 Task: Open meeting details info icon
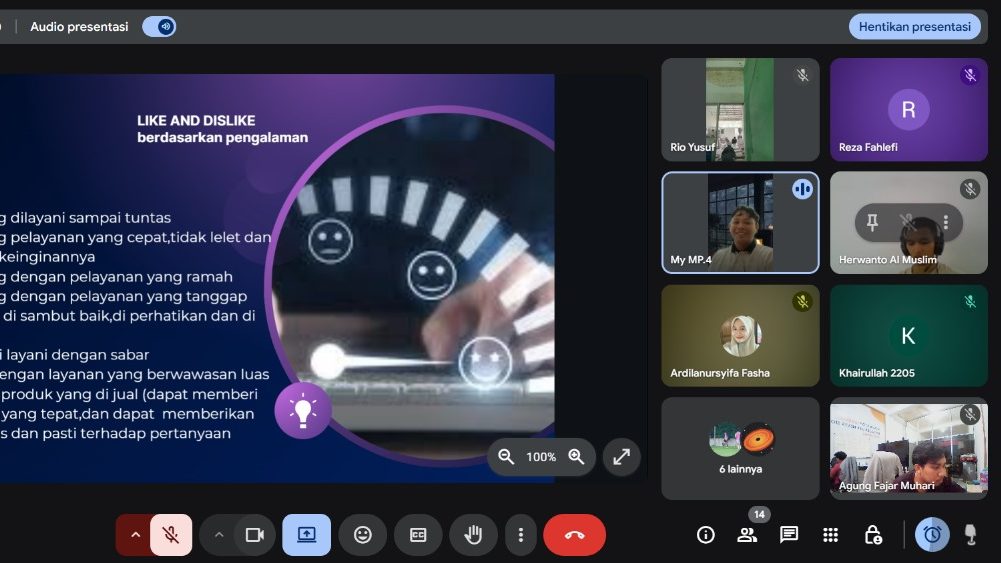[x=706, y=535]
